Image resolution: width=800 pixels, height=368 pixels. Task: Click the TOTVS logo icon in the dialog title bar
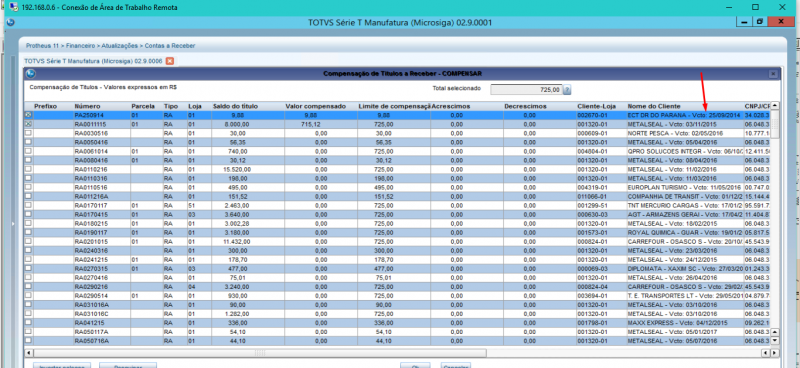click(x=31, y=74)
